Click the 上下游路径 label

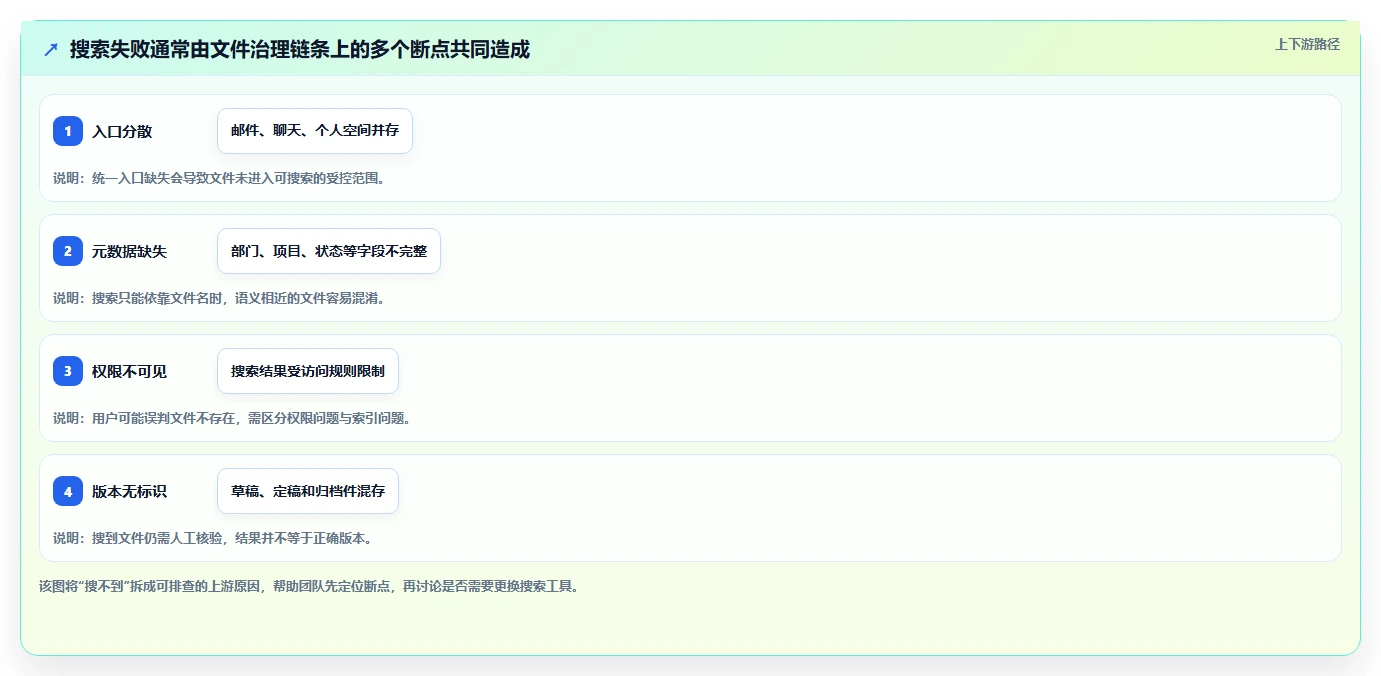[1307, 44]
